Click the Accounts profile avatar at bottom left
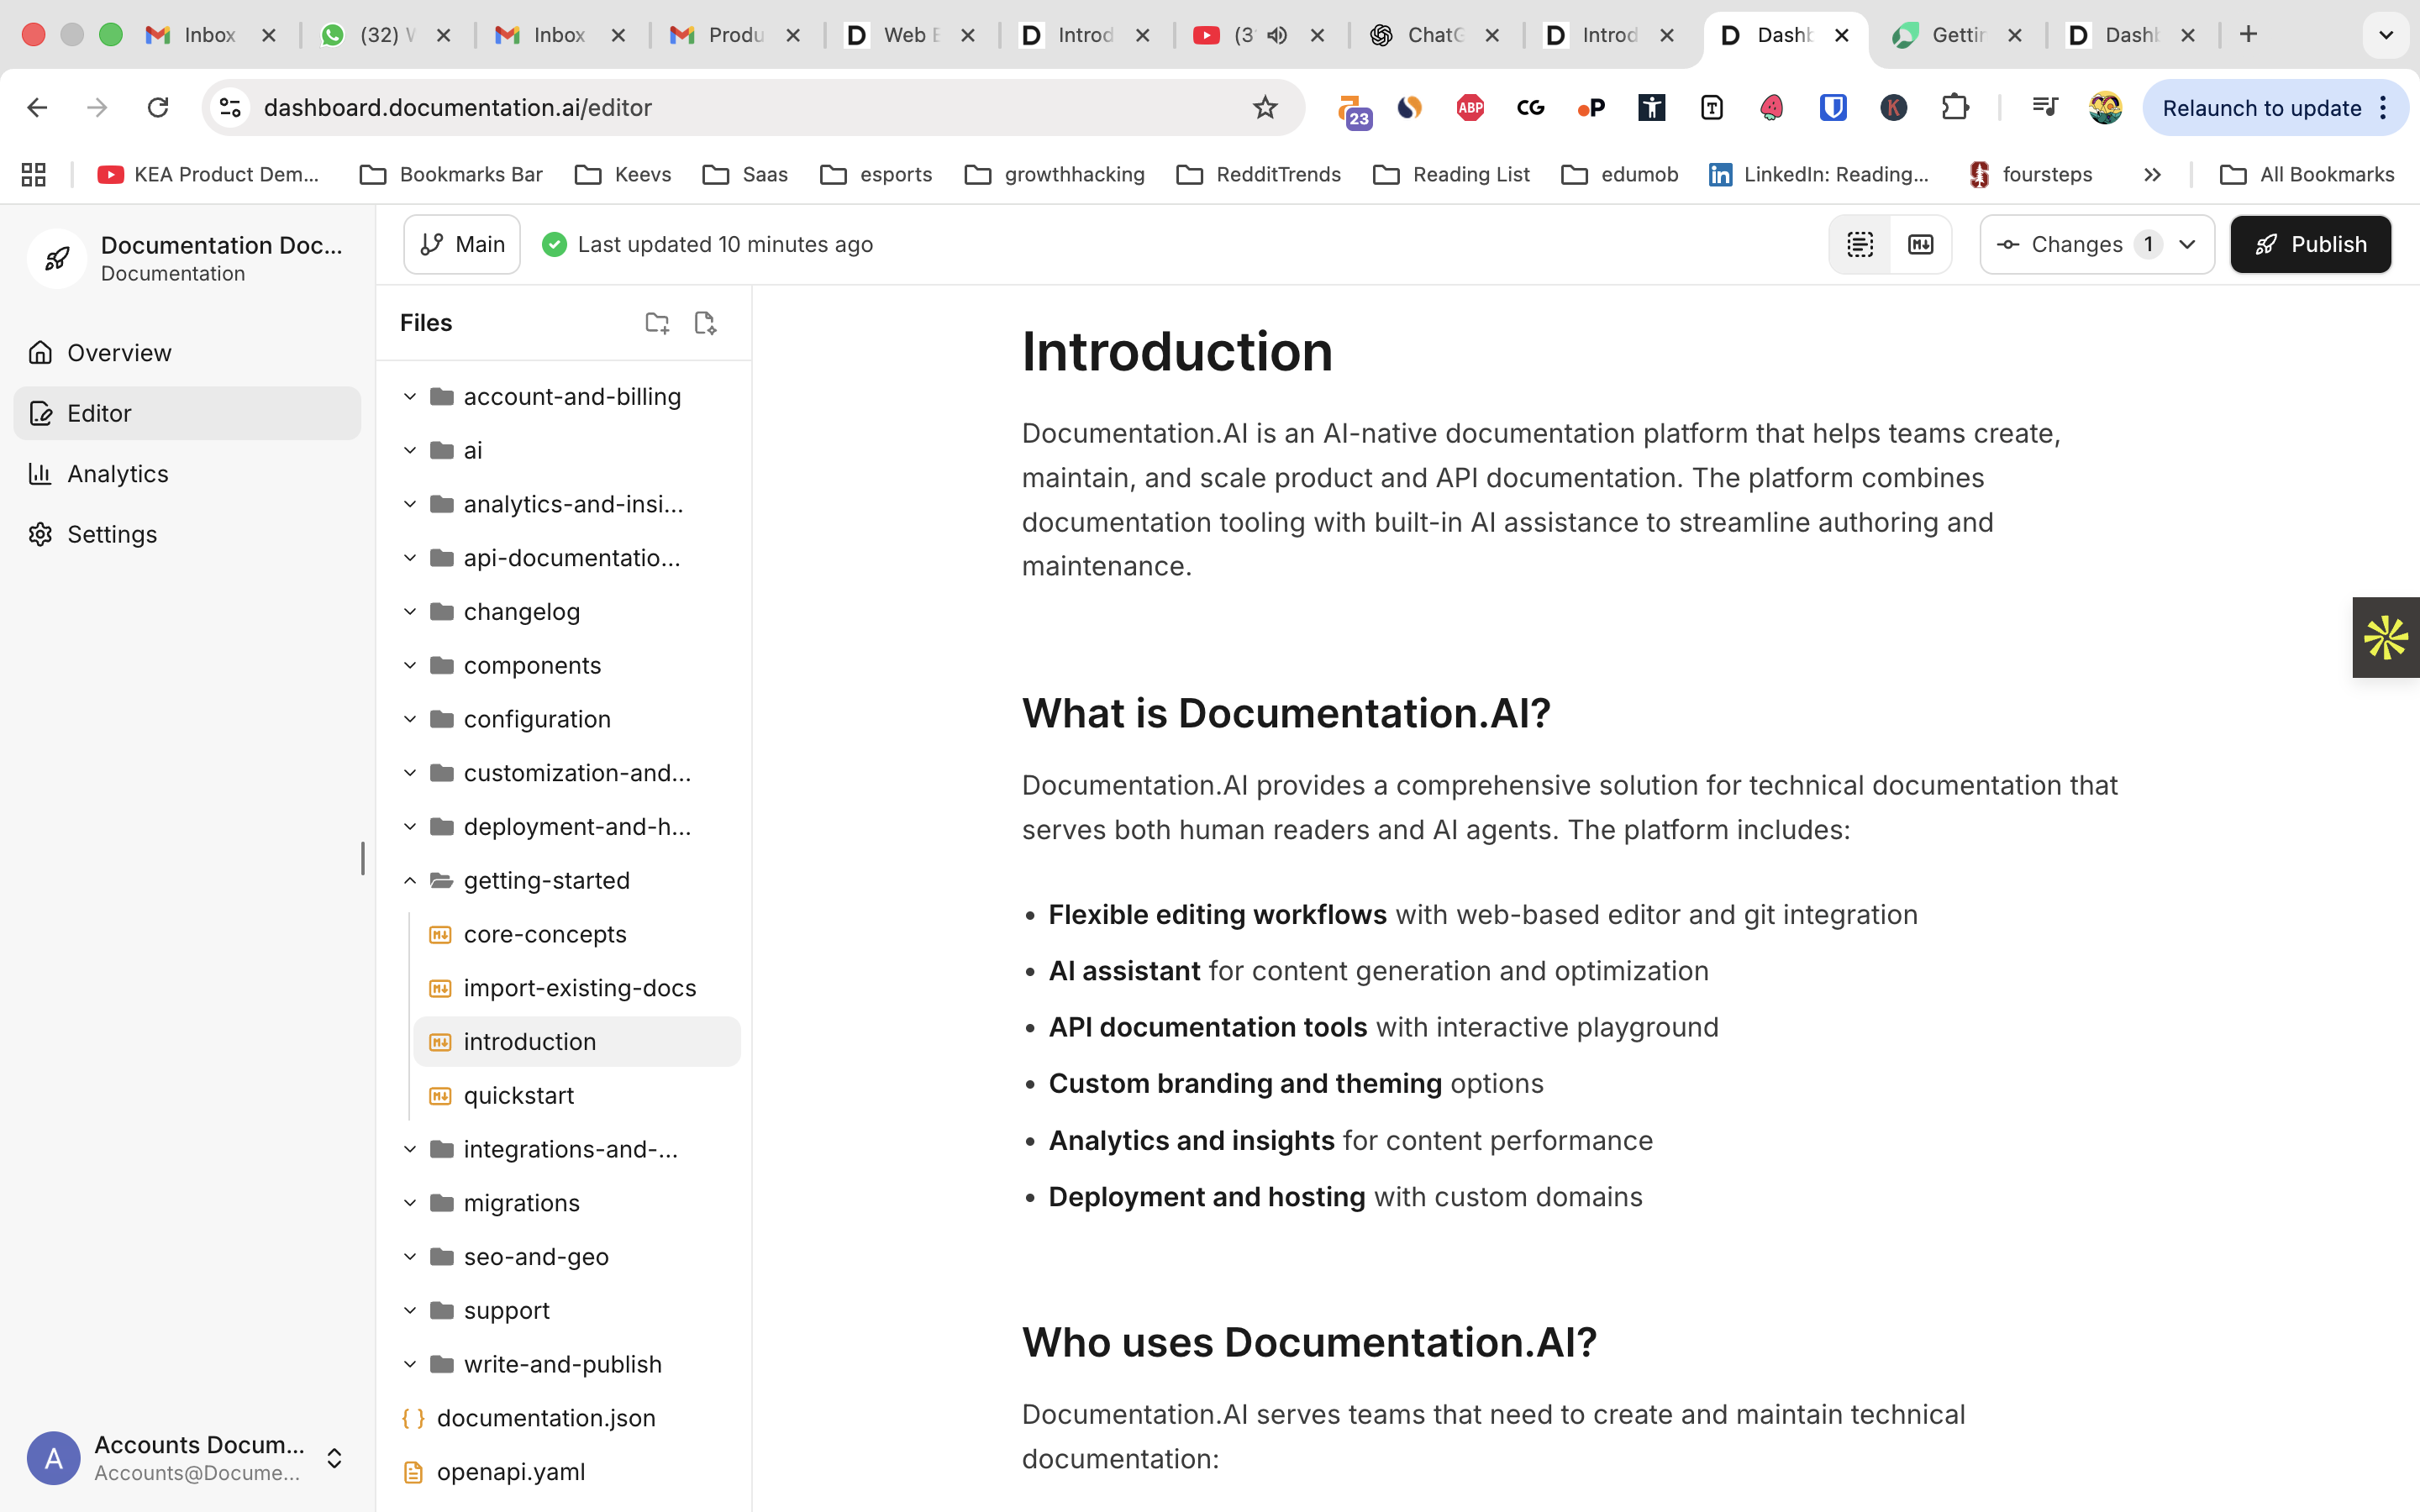 point(53,1457)
